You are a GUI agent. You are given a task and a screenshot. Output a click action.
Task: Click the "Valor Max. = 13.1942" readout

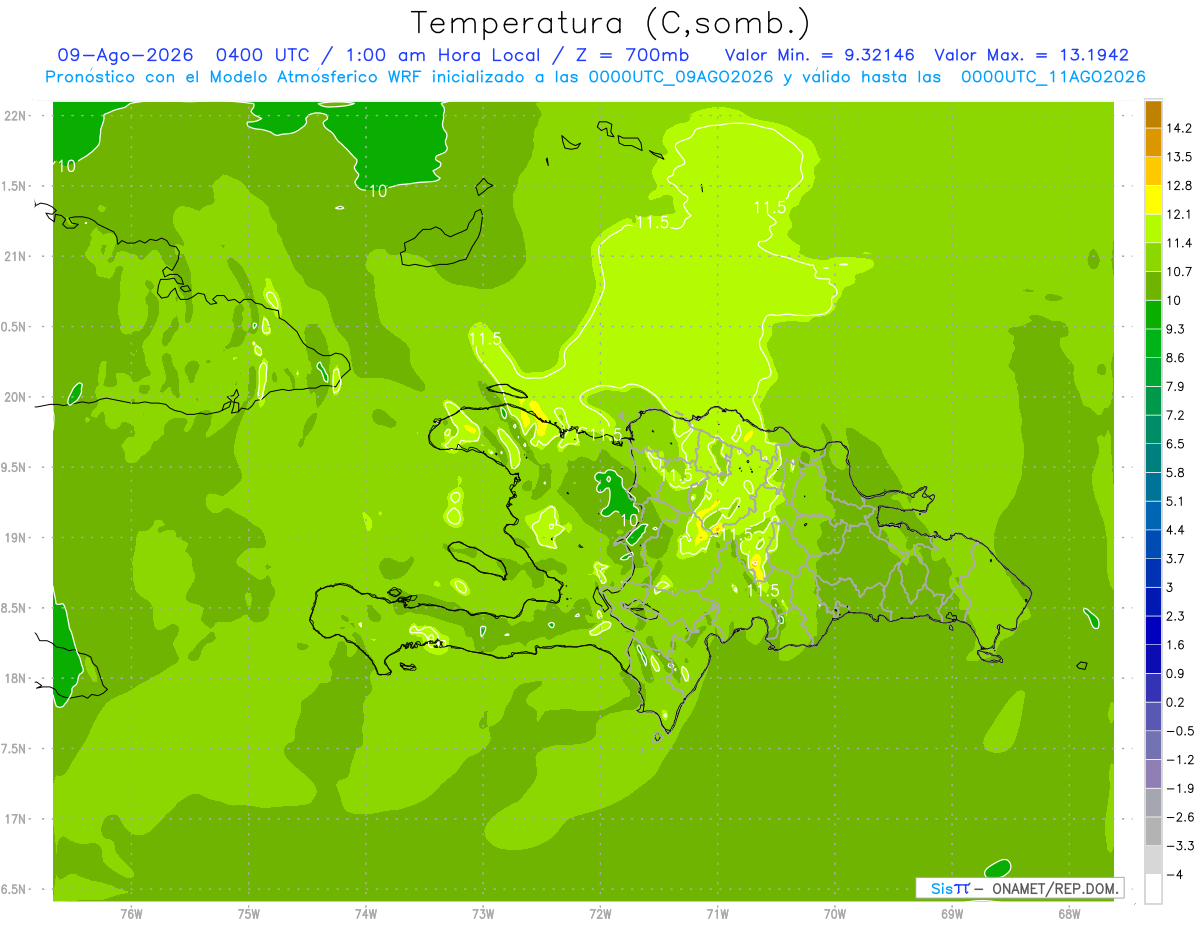click(x=1031, y=55)
